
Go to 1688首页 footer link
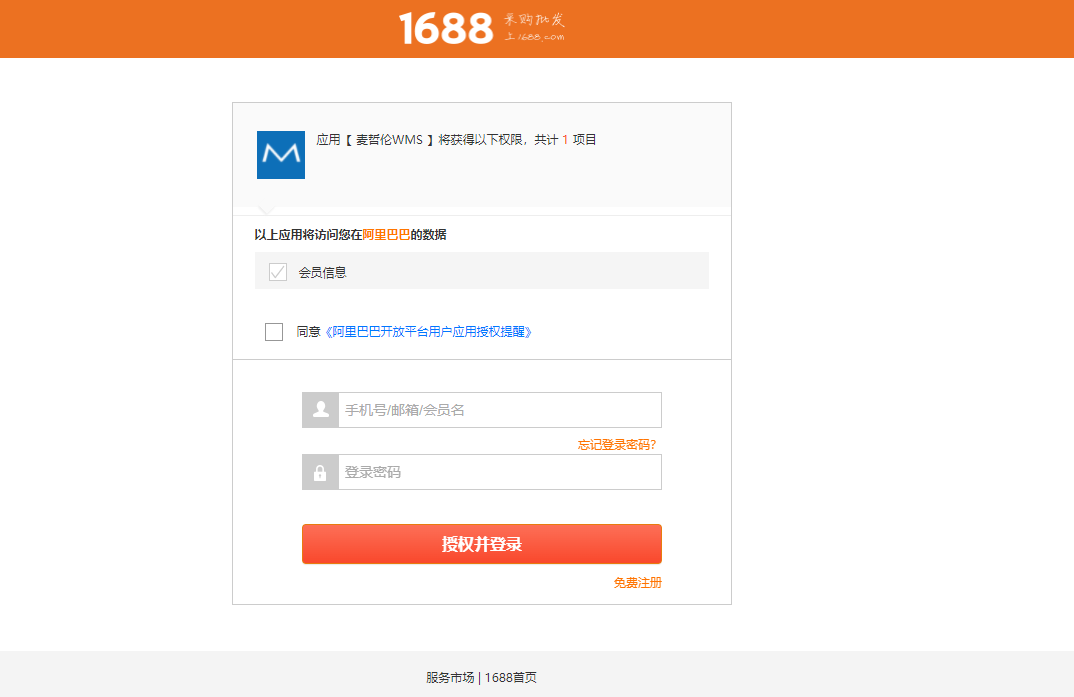(511, 678)
